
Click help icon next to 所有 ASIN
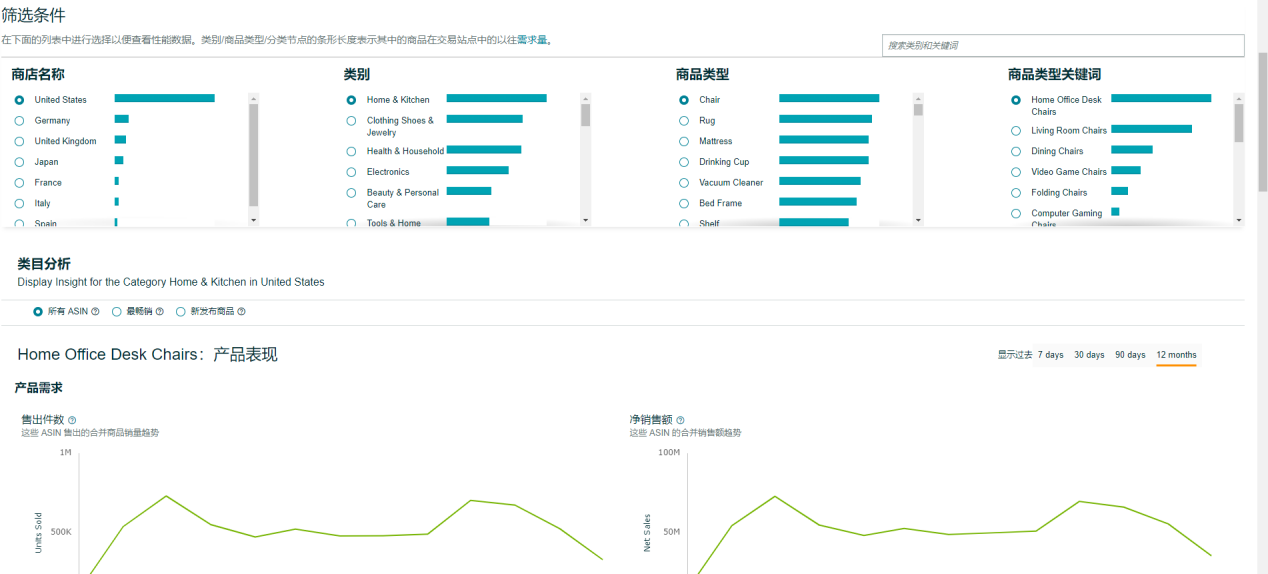(x=96, y=312)
